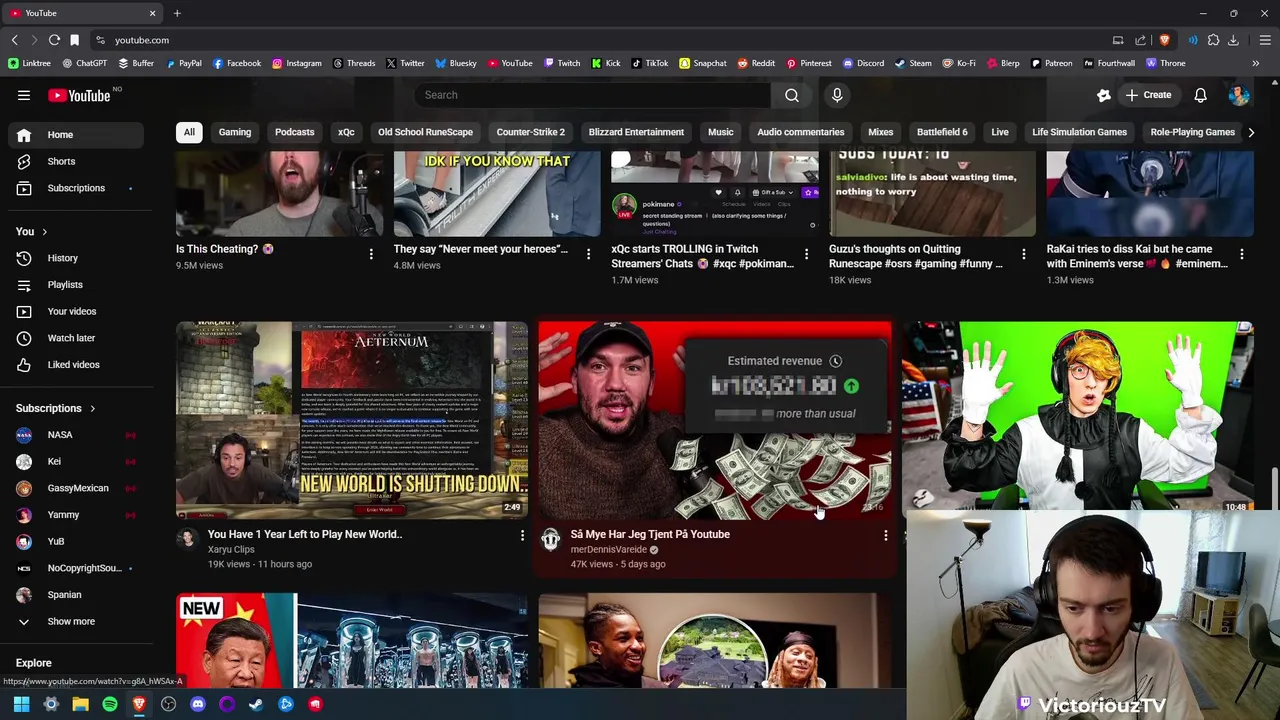Select the Music filter chip
Screen dimensions: 1280x720
(x=720, y=132)
